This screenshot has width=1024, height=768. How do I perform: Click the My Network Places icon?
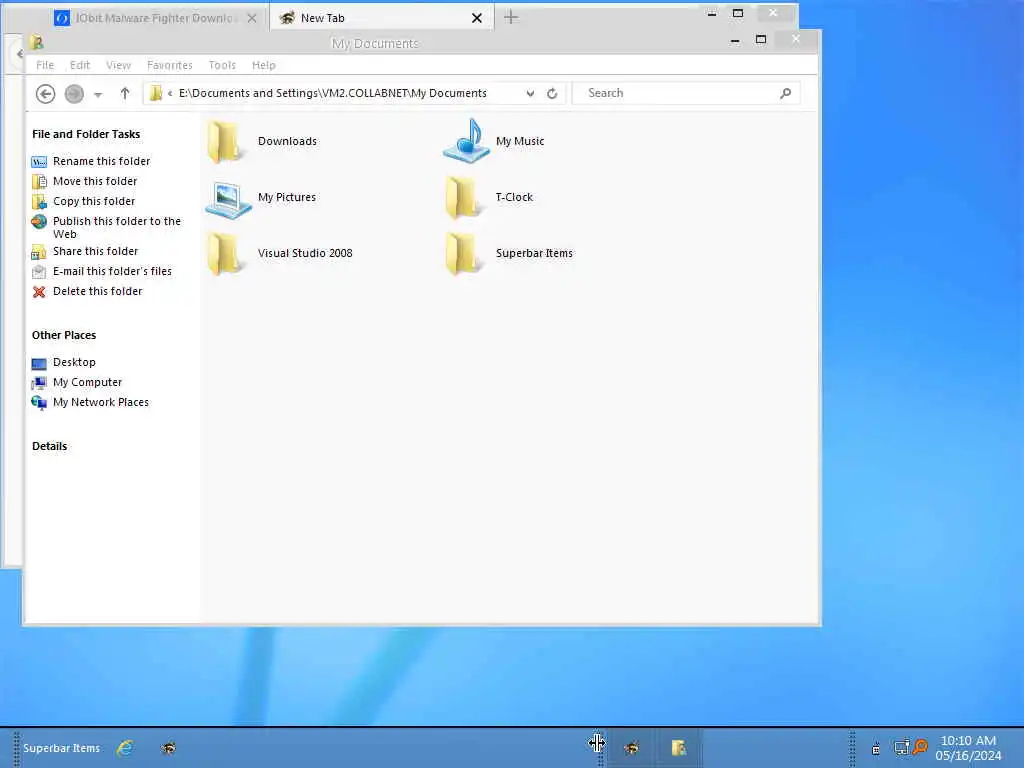pyautogui.click(x=39, y=403)
